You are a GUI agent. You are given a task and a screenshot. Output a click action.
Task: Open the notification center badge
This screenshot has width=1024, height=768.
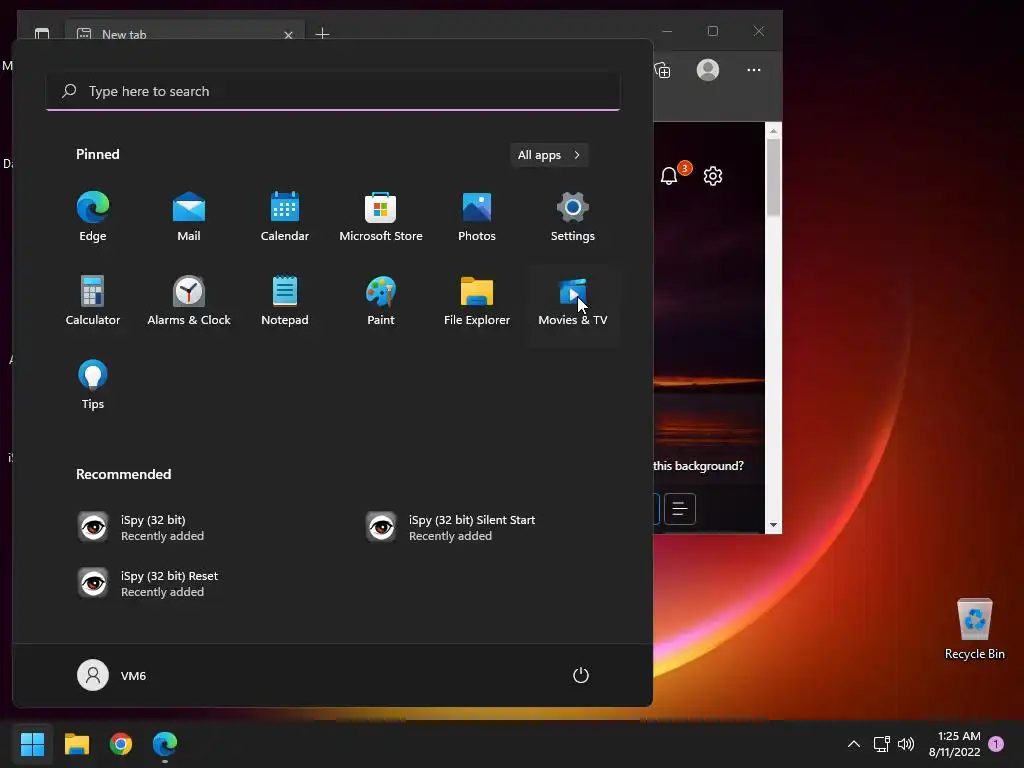tap(997, 744)
